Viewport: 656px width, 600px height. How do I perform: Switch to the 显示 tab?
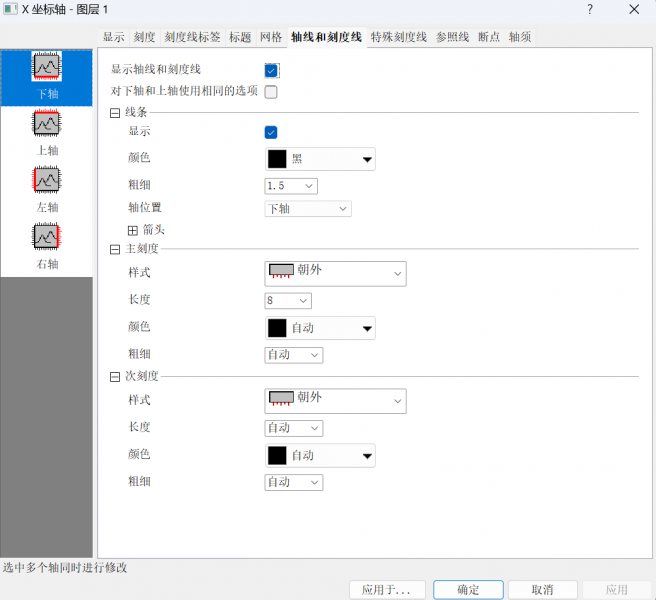click(x=114, y=37)
